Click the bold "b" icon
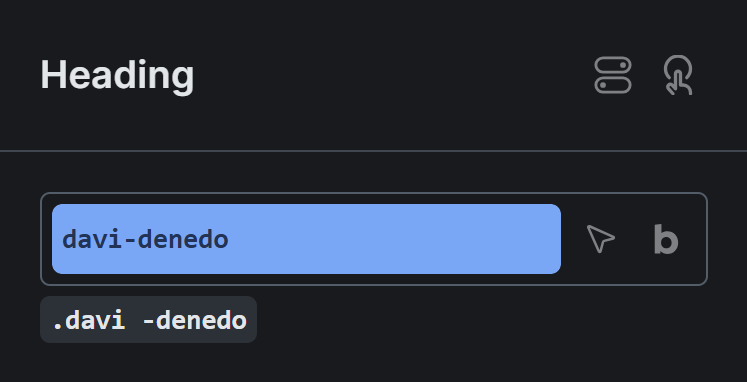Image resolution: width=747 pixels, height=382 pixels. [666, 239]
